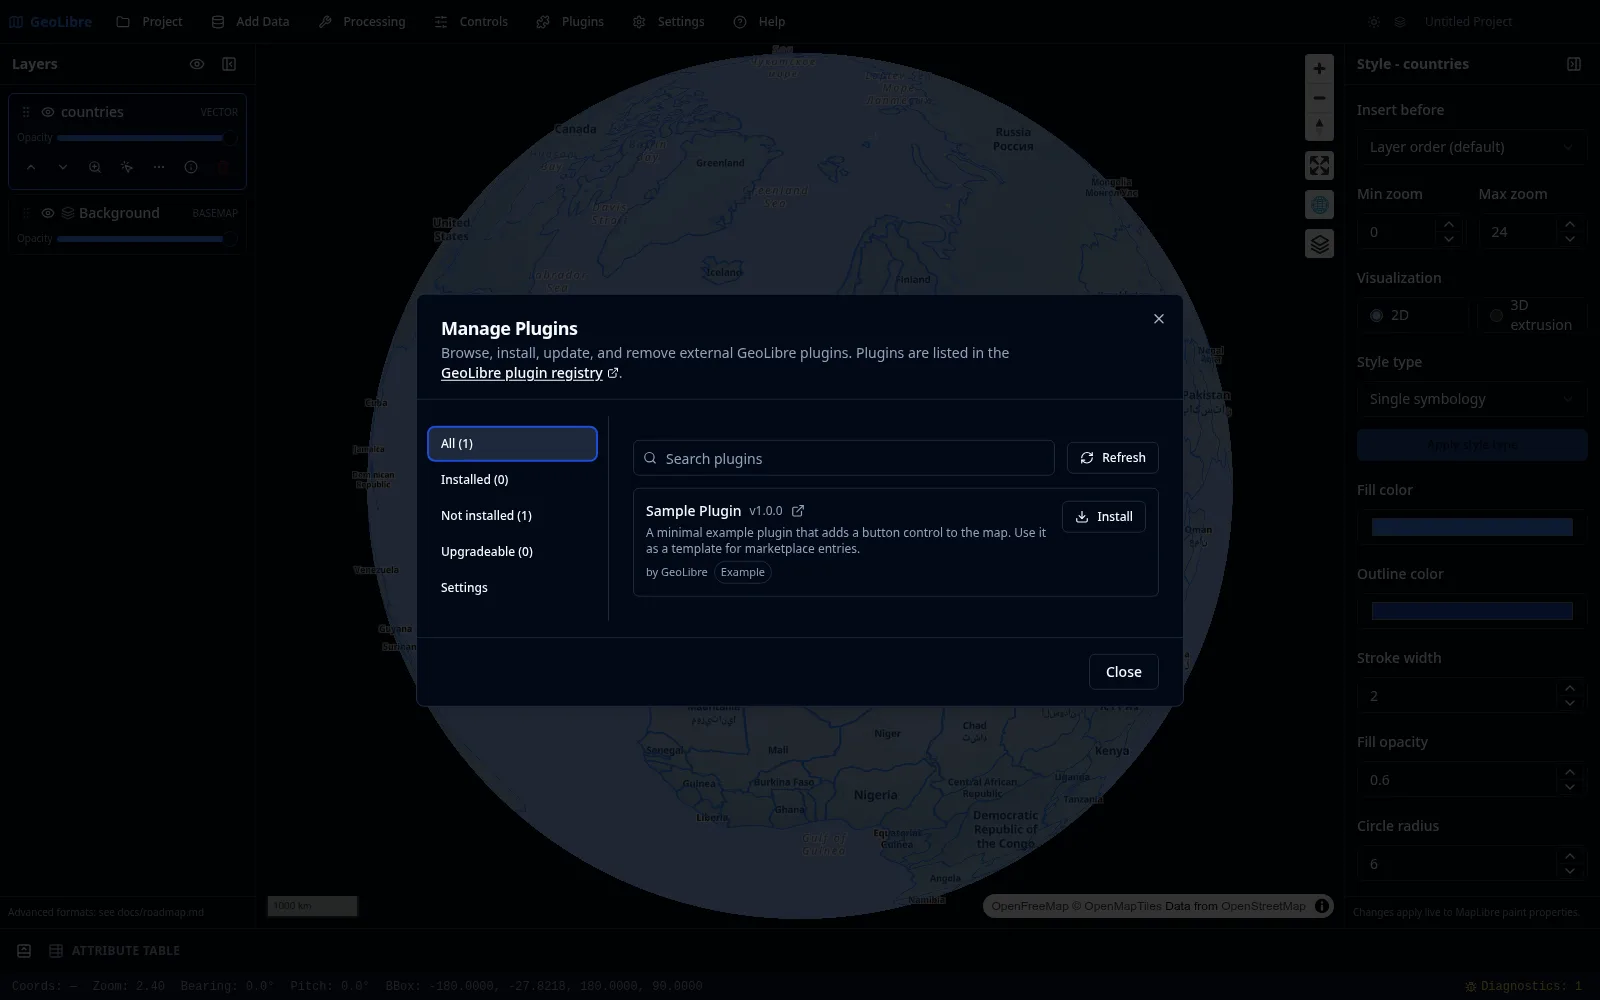Adjust the Background layer opacity slider

[x=148, y=239]
